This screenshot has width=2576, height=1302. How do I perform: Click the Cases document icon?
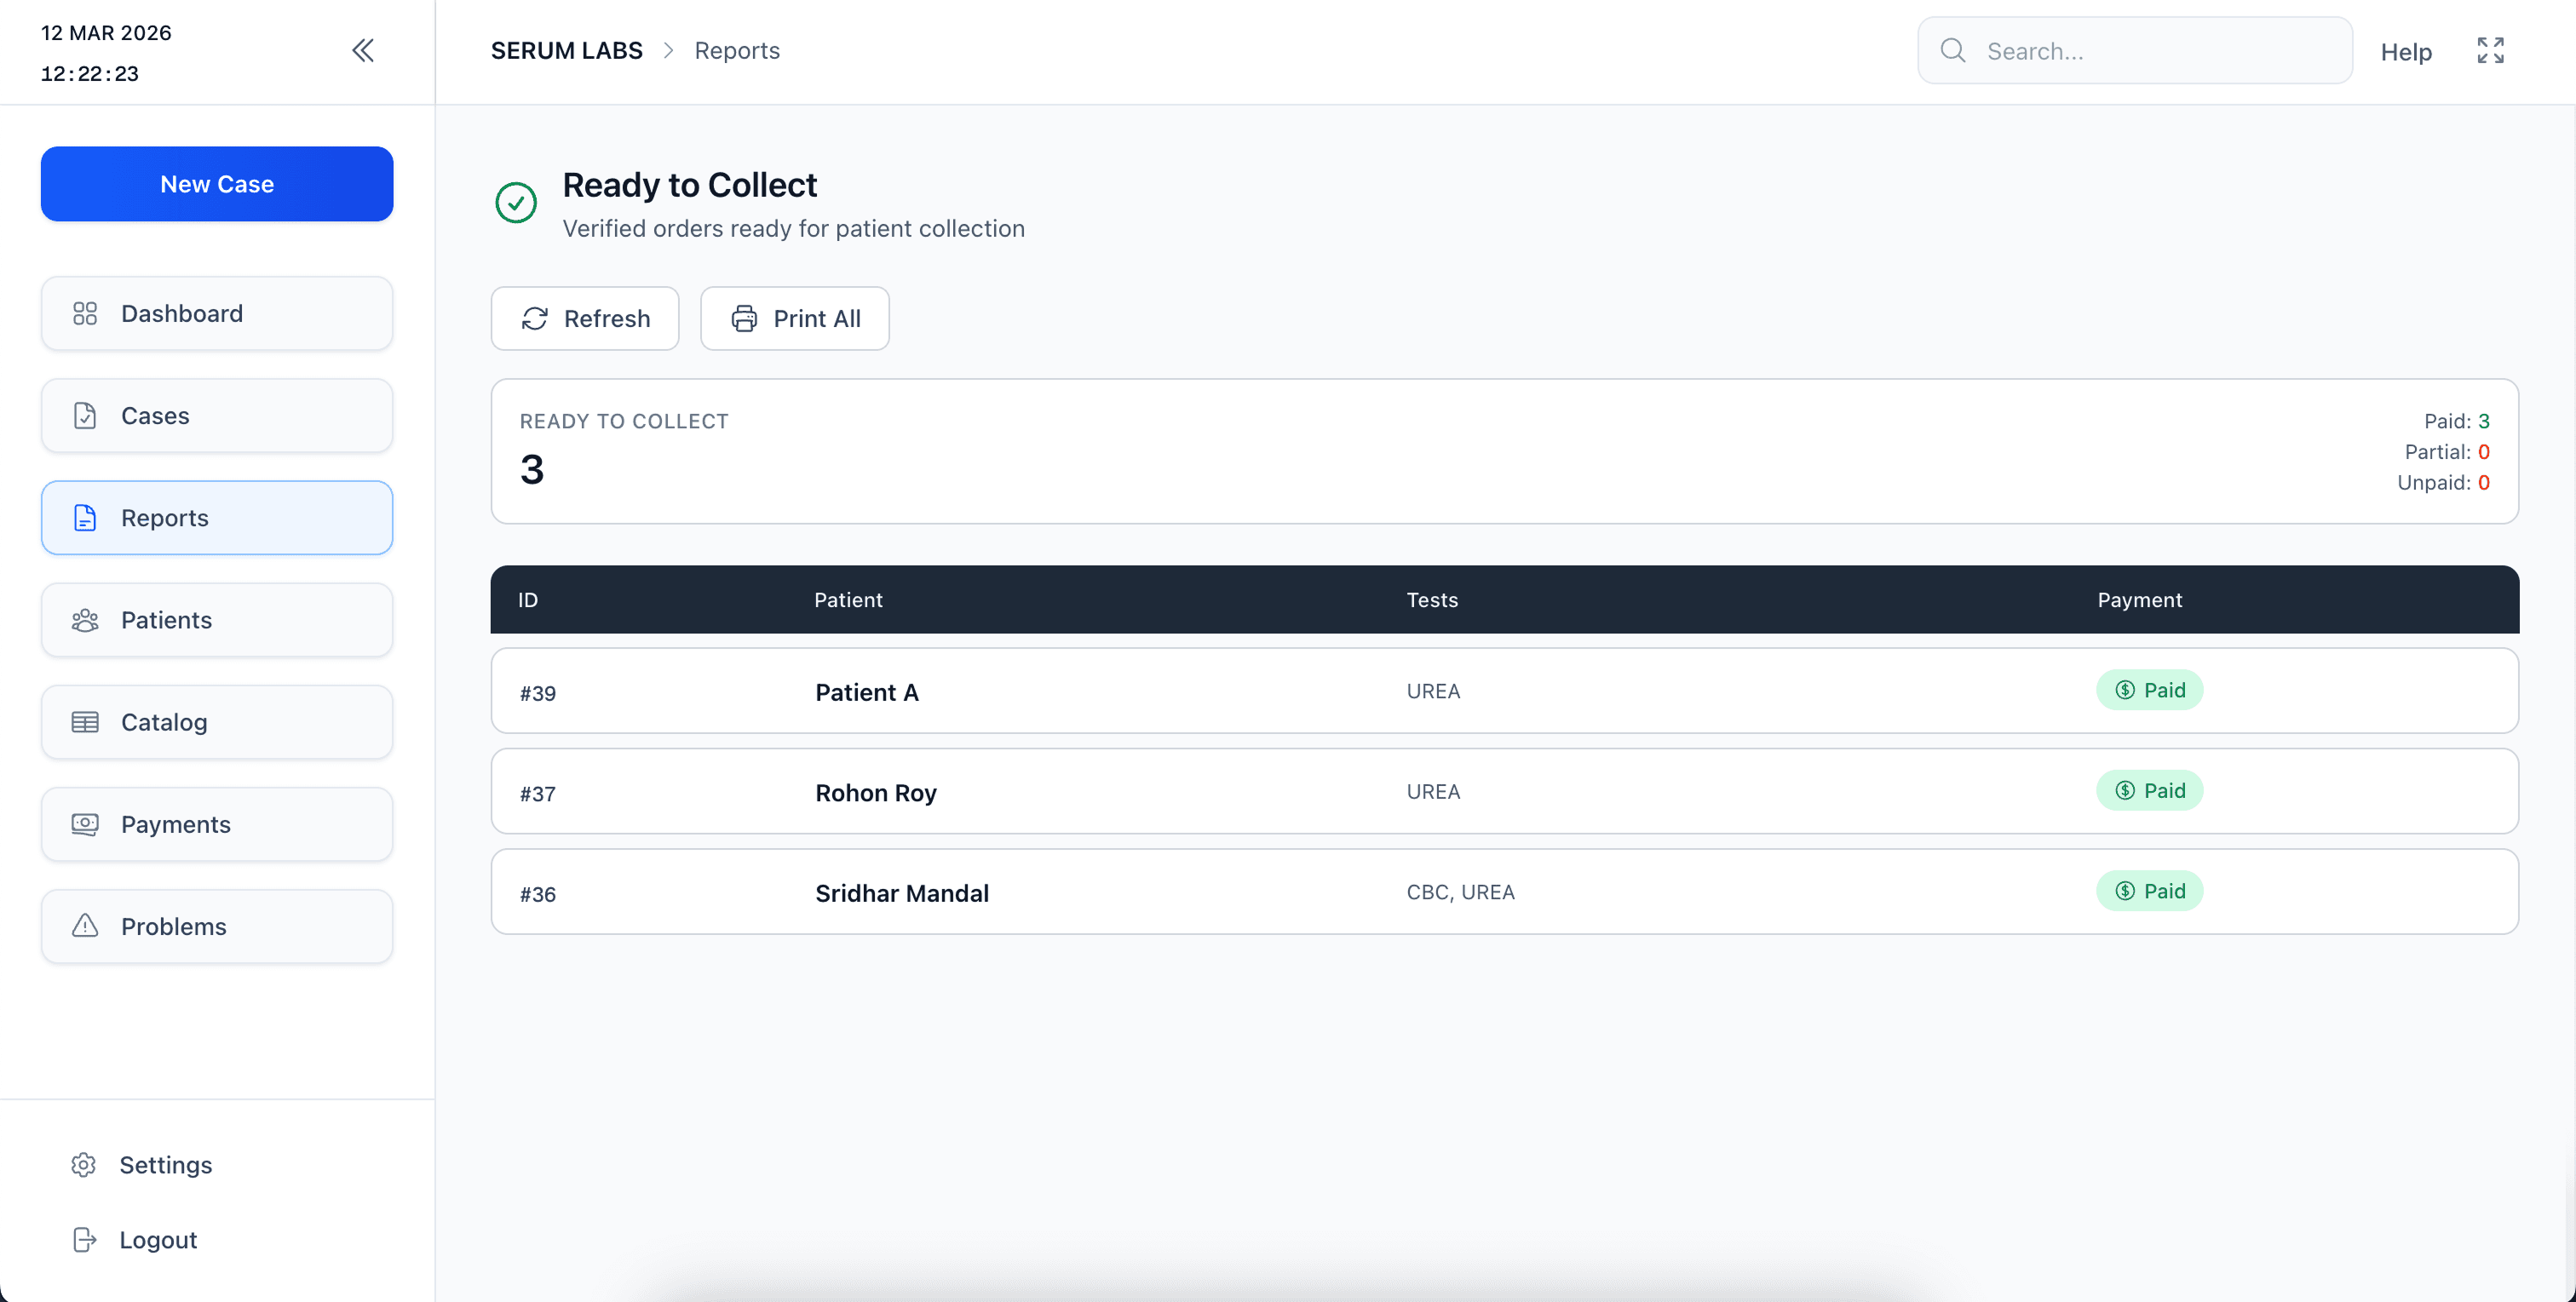coord(85,415)
